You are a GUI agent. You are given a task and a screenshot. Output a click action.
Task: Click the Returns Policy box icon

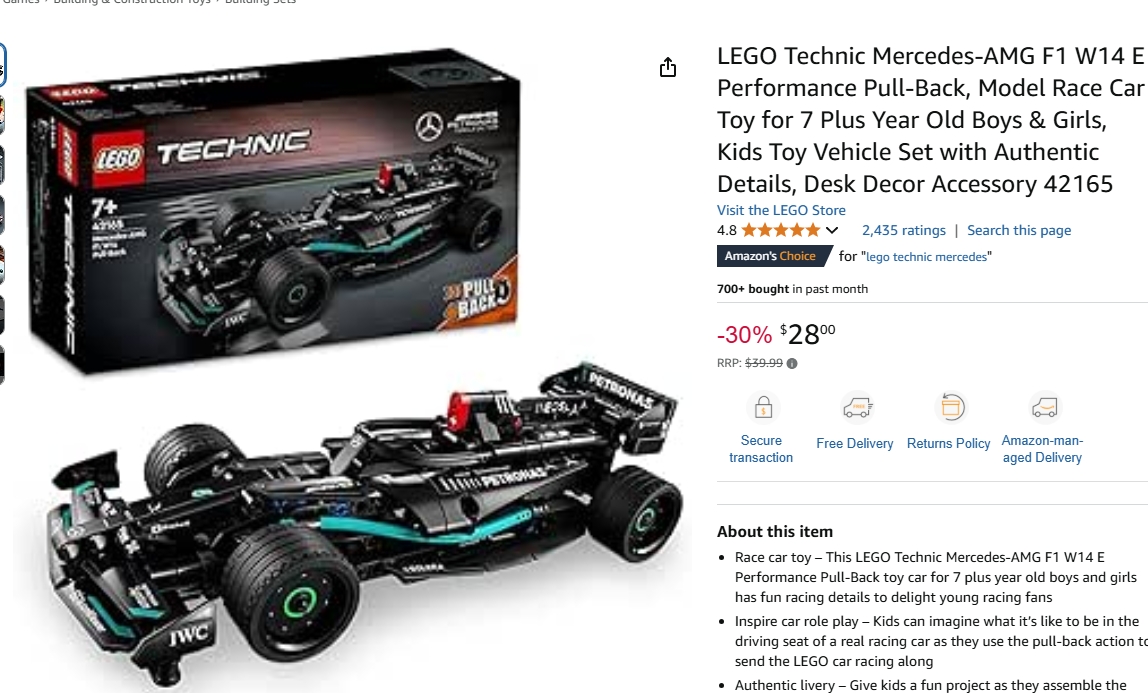(951, 407)
